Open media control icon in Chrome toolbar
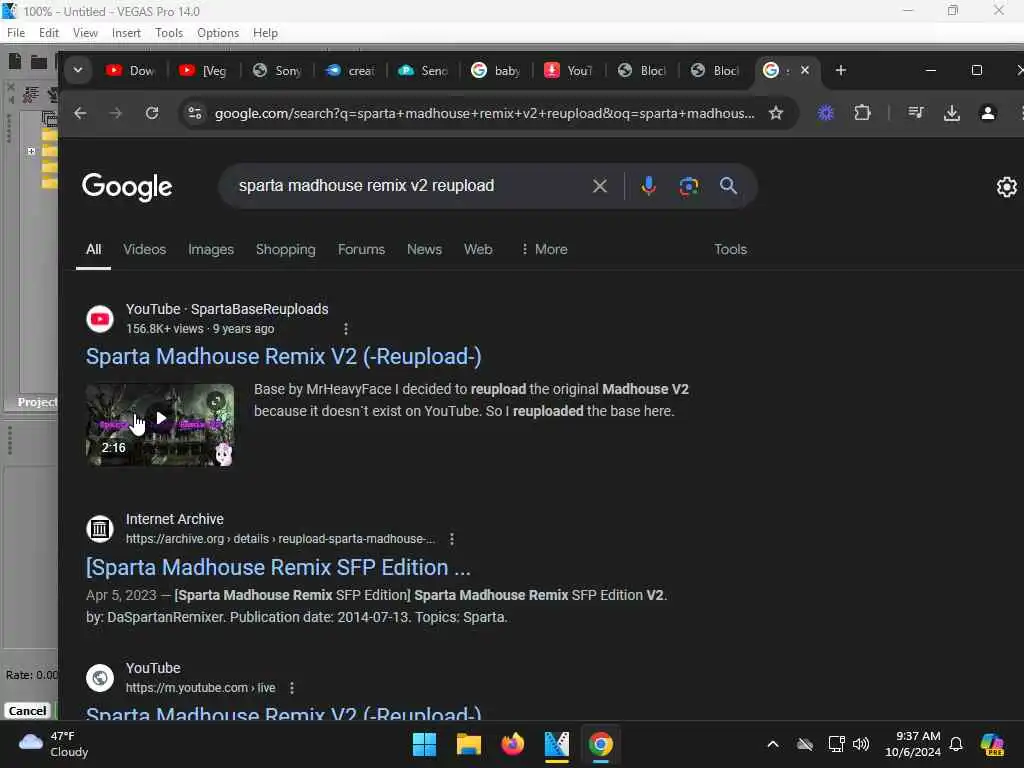Screen dimensions: 1024x768 pos(916,113)
